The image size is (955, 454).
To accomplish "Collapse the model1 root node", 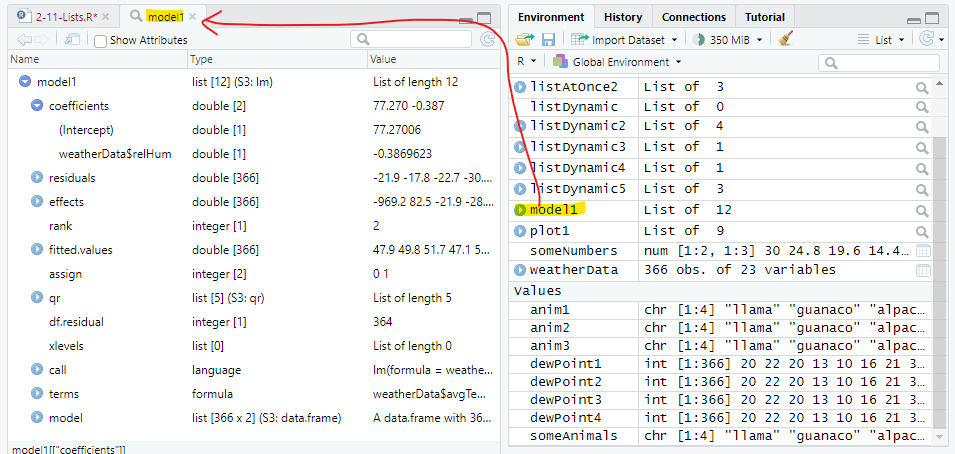I will click(x=25, y=82).
